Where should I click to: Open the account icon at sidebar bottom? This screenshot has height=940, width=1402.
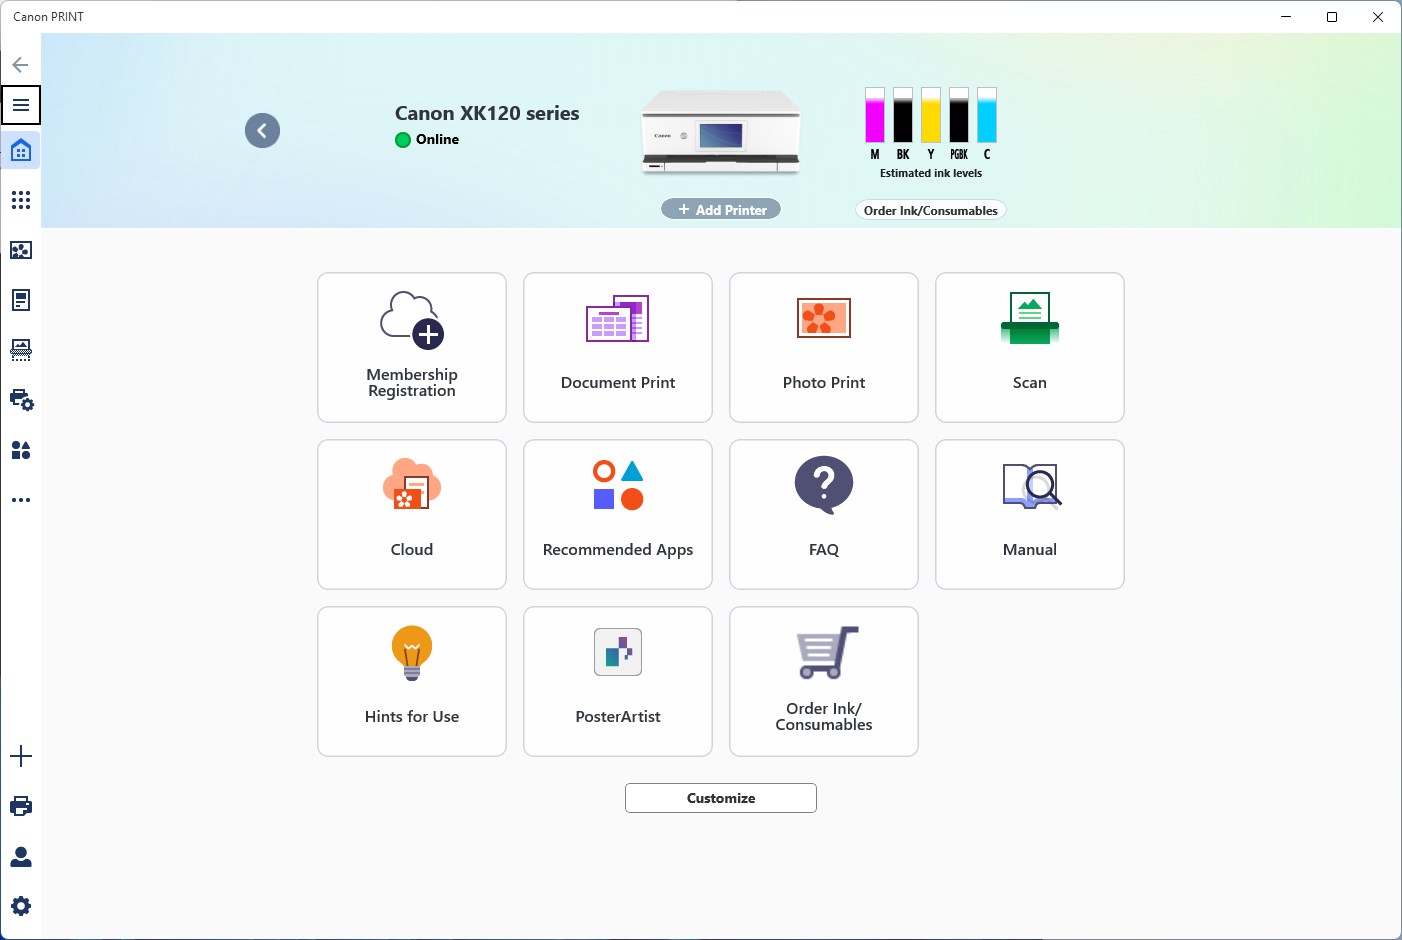point(20,856)
